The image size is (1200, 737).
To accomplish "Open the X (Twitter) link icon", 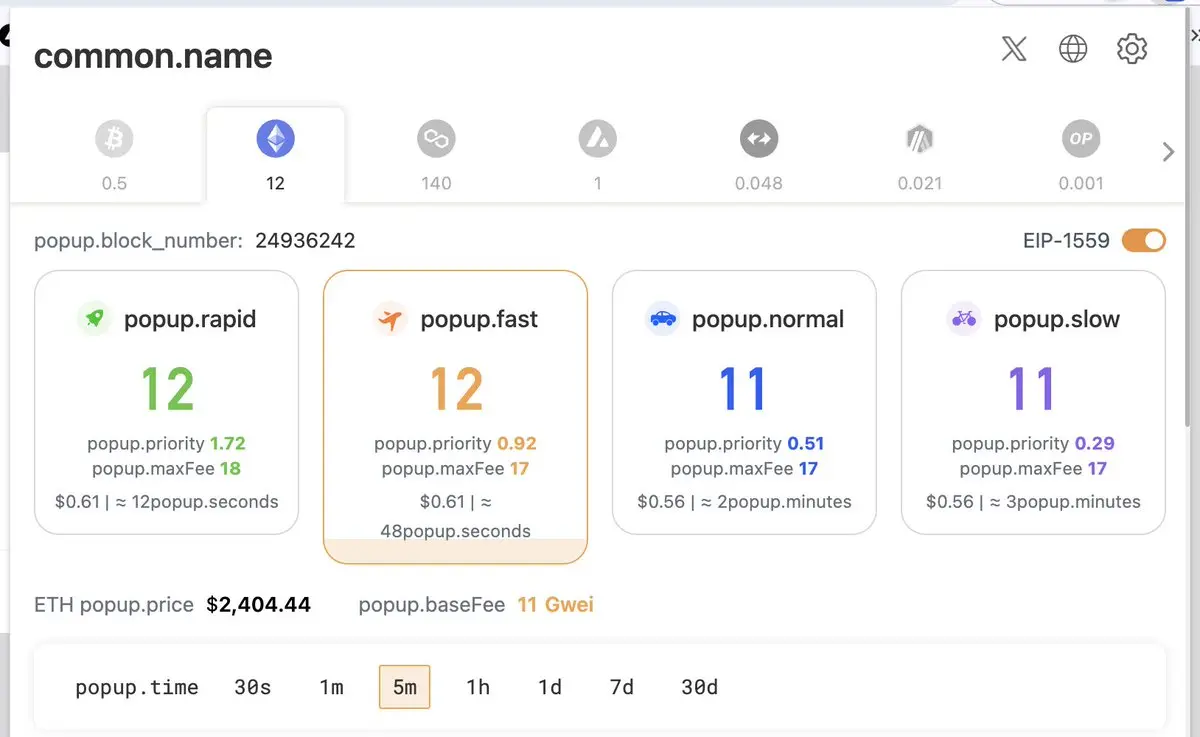I will click(x=1014, y=49).
